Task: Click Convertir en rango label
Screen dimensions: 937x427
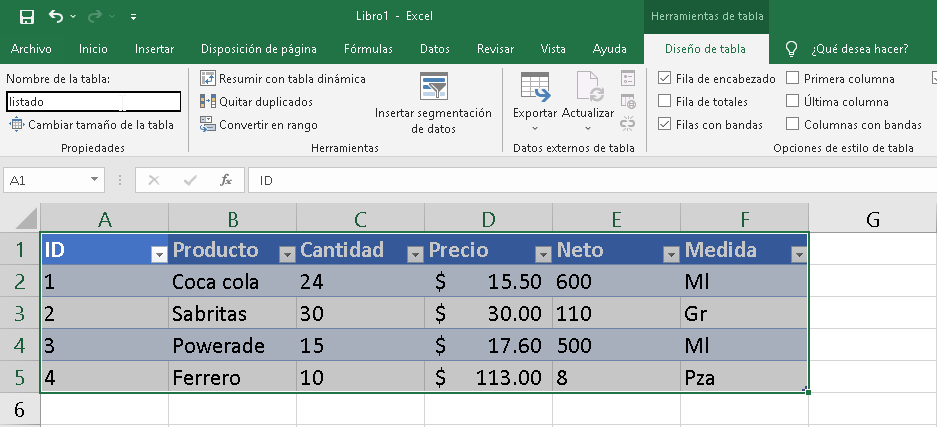Action: [268, 125]
